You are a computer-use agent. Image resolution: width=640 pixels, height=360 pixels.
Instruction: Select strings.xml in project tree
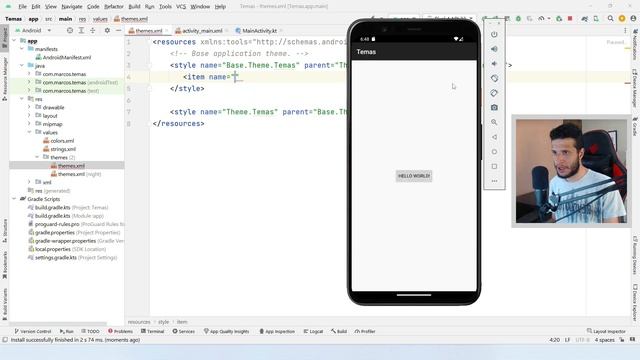(x=63, y=149)
